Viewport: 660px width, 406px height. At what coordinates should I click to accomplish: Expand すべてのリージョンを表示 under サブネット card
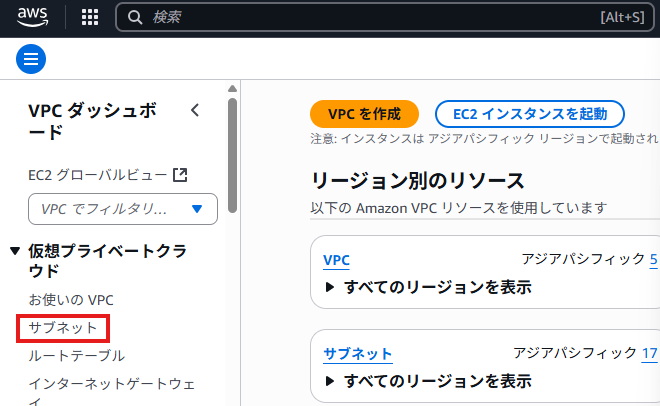(x=428, y=381)
